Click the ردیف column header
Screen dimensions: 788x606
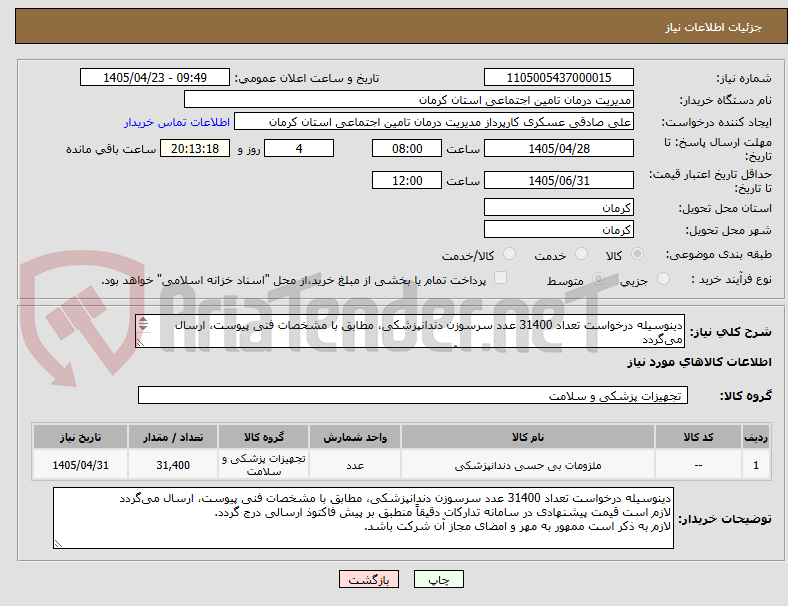(x=755, y=437)
